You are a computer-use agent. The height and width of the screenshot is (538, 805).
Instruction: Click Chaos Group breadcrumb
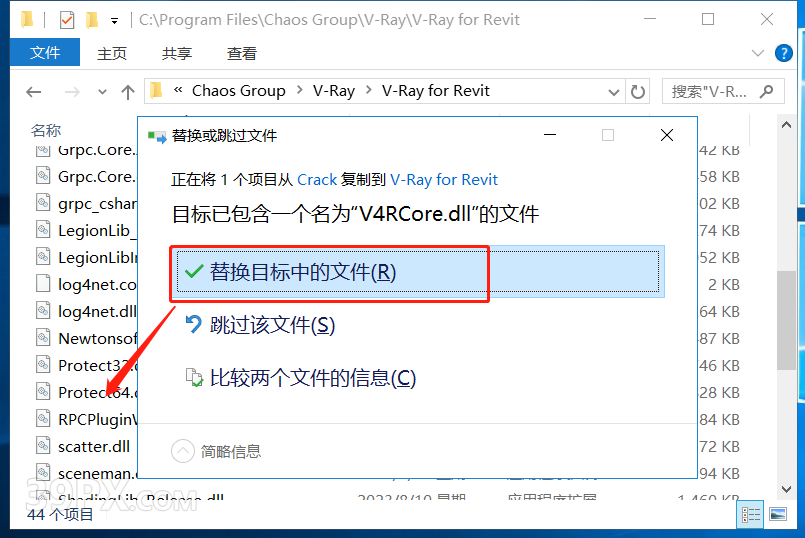click(238, 91)
